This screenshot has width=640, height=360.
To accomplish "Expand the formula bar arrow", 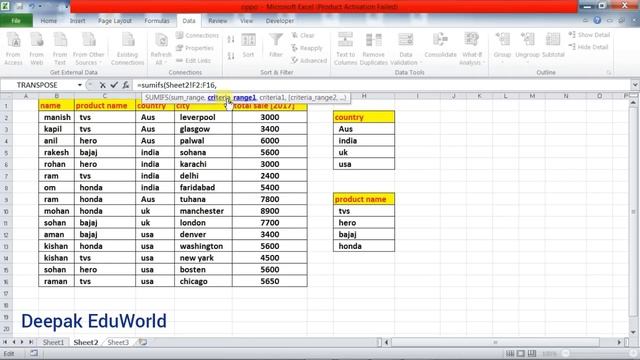I will pyautogui.click(x=635, y=85).
